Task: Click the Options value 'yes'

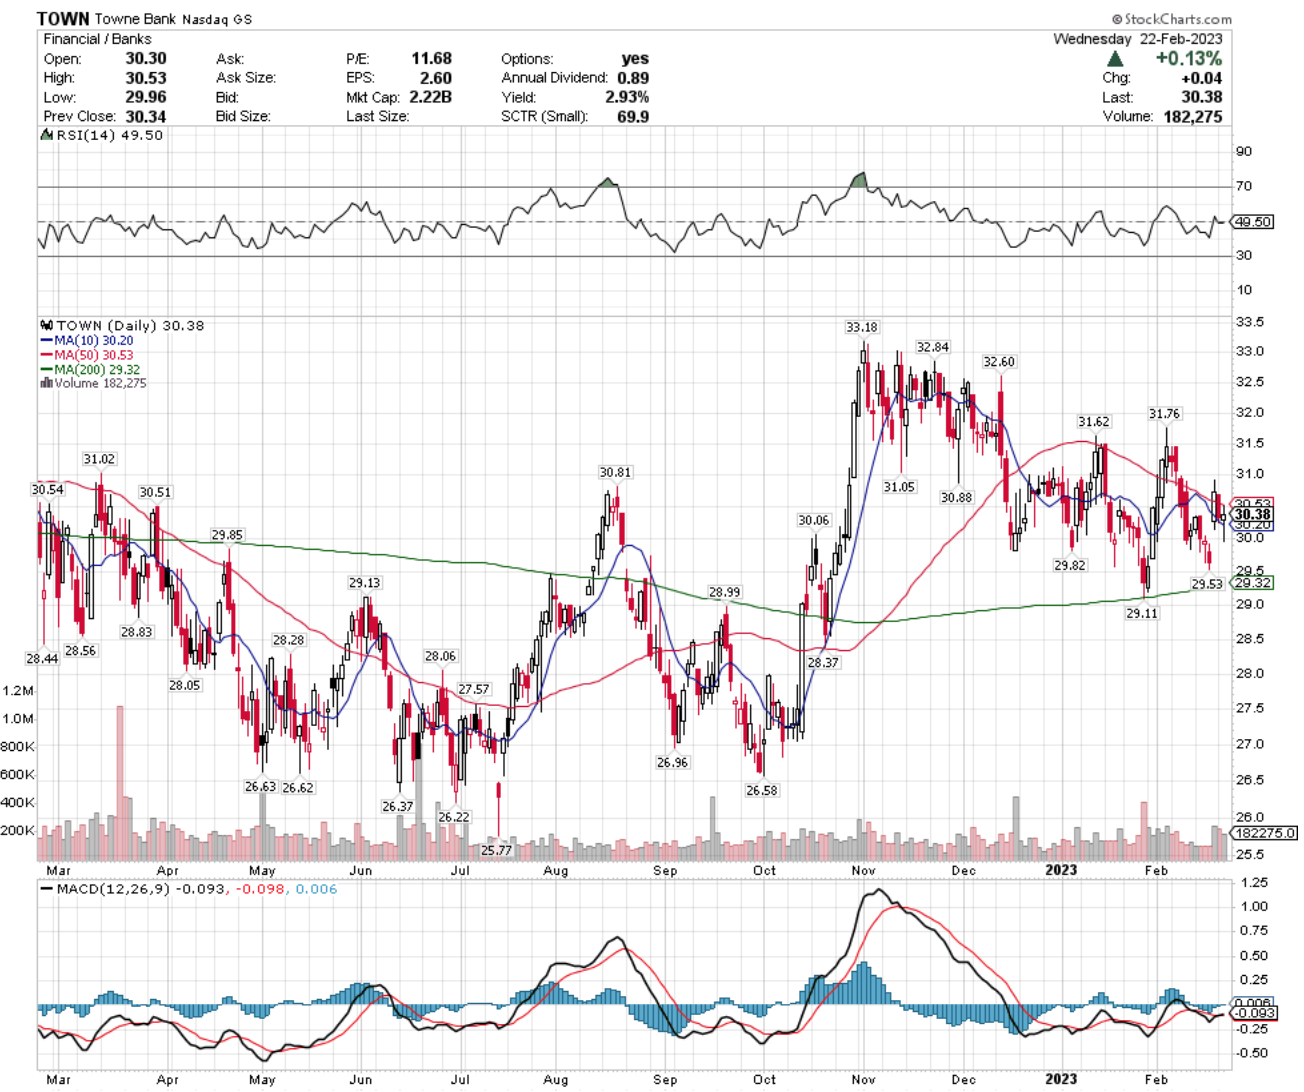Action: pos(635,59)
